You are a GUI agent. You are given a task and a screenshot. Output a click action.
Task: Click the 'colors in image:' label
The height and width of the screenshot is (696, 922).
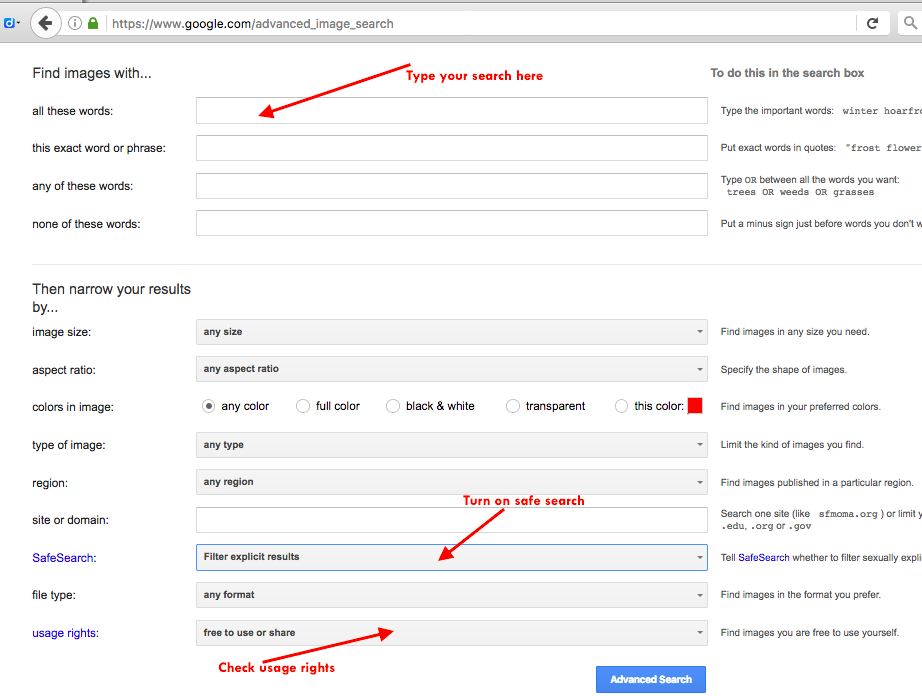[73, 407]
